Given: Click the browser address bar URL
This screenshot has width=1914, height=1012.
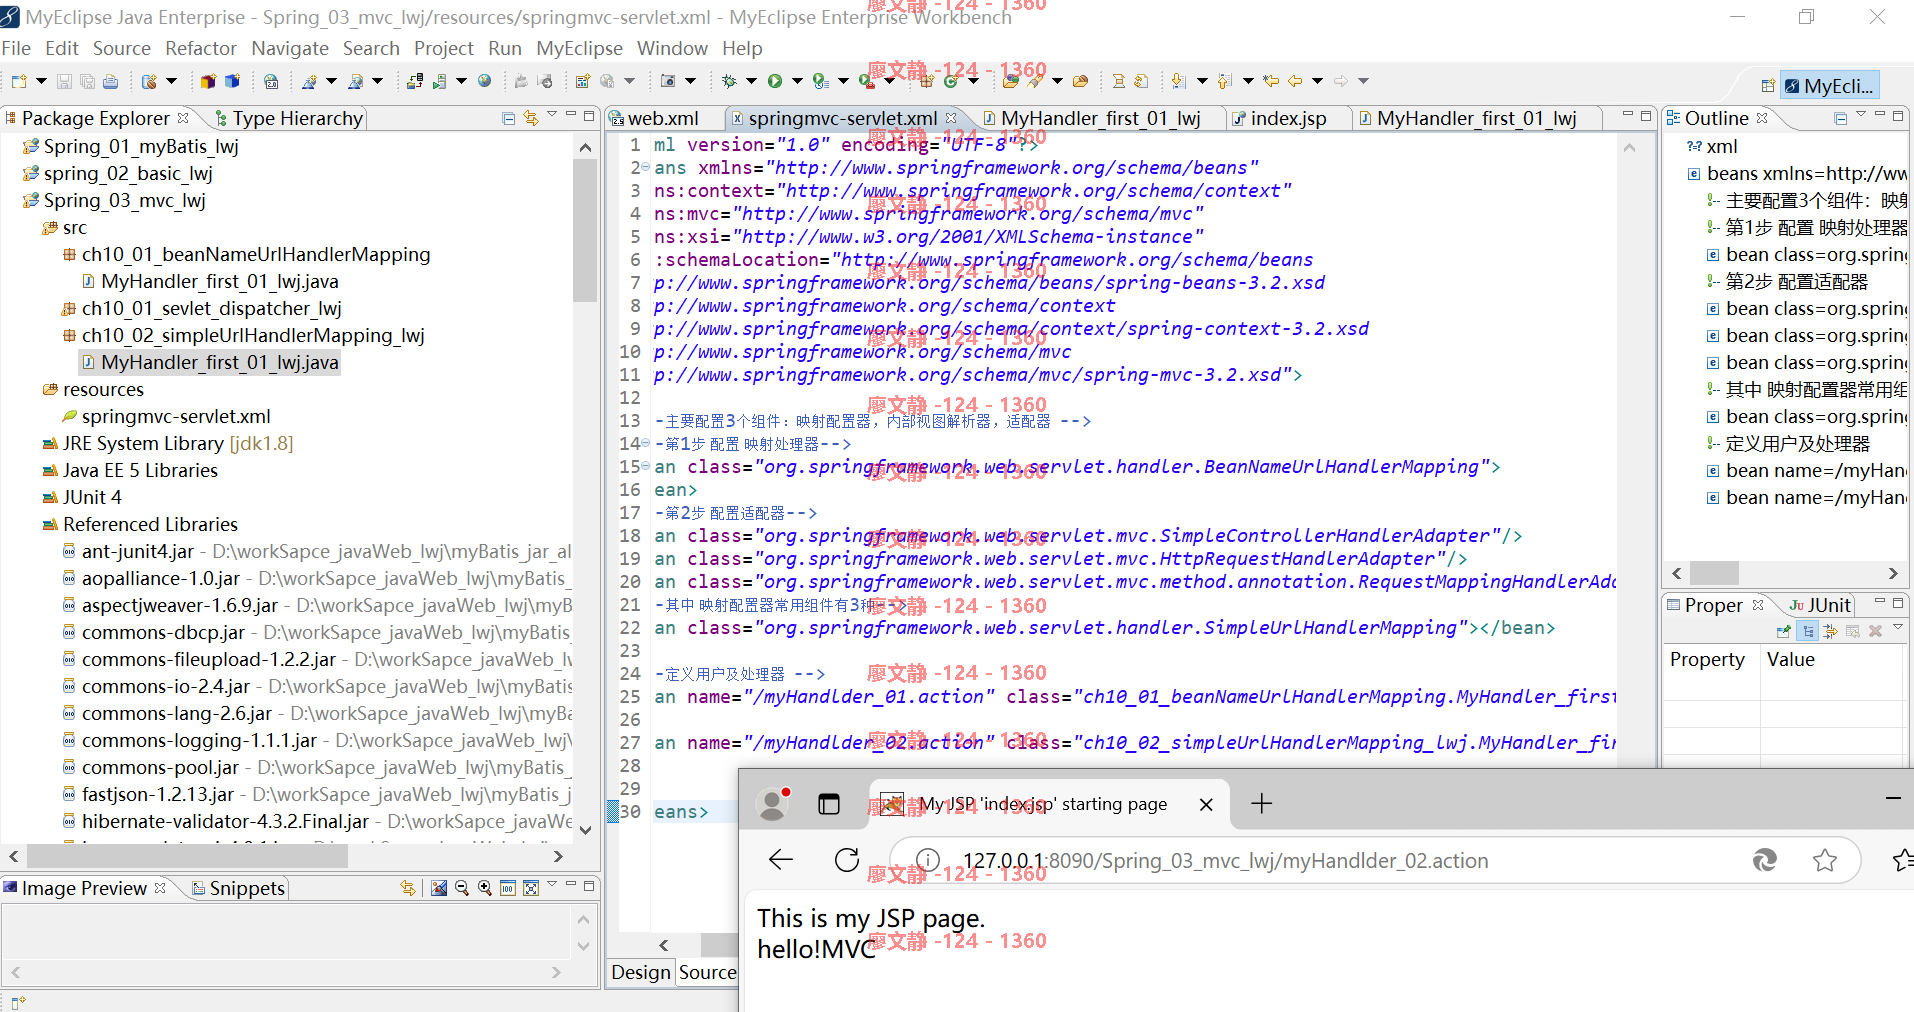Looking at the screenshot, I should (x=1225, y=861).
